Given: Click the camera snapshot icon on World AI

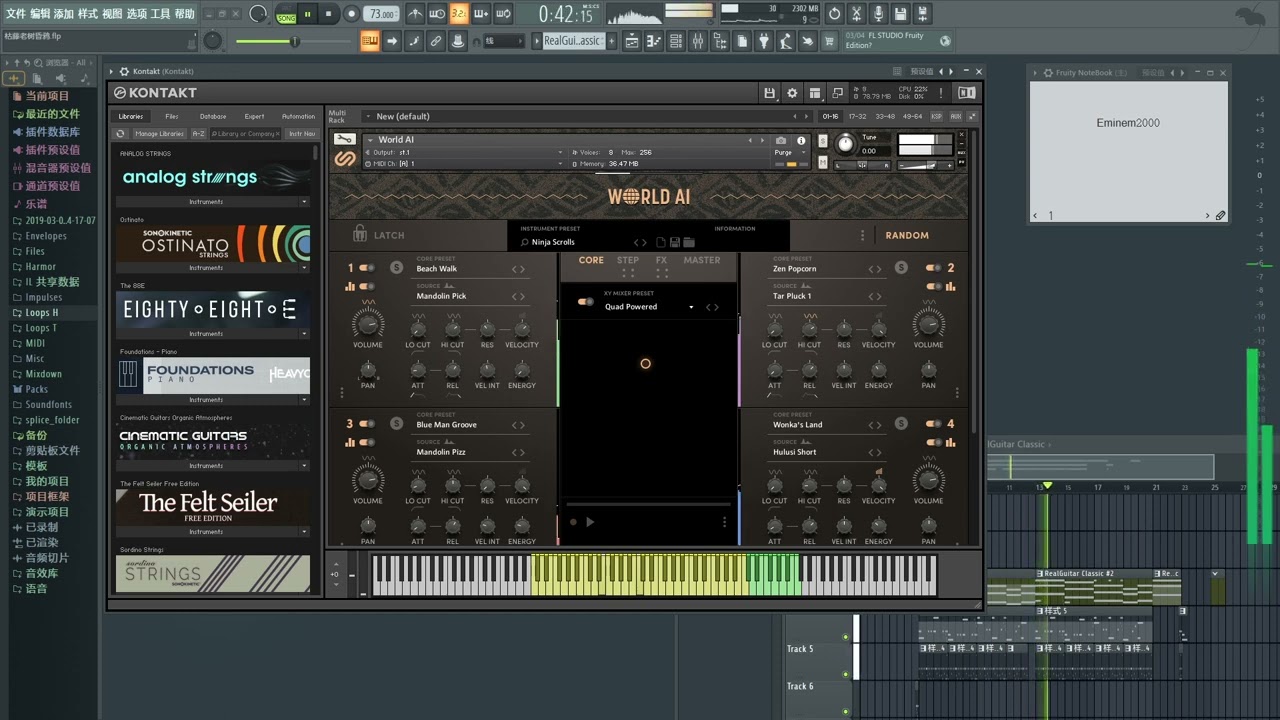Looking at the screenshot, I should [x=781, y=140].
